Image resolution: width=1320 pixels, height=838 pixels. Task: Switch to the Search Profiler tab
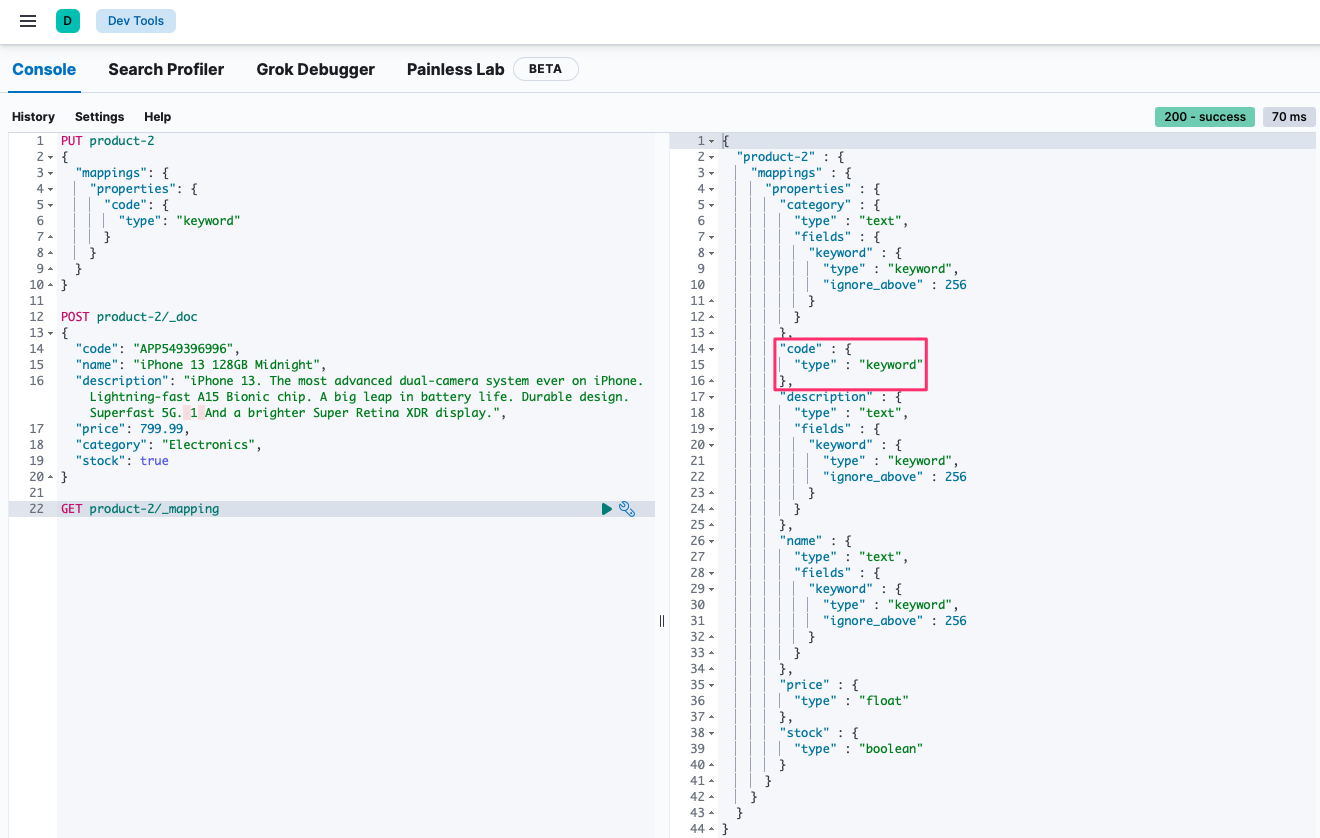[x=166, y=69]
